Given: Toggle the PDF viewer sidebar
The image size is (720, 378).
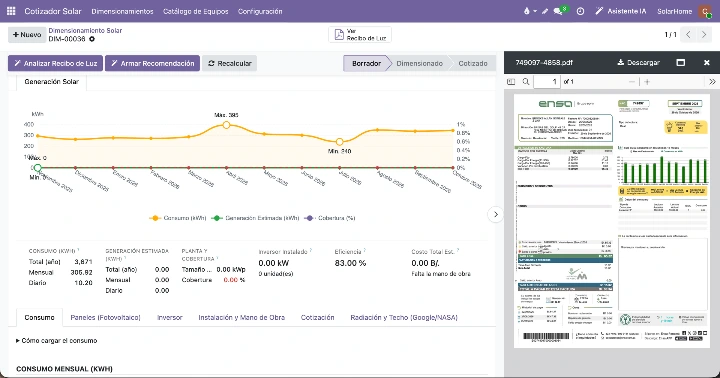Looking at the screenshot, I should (511, 82).
